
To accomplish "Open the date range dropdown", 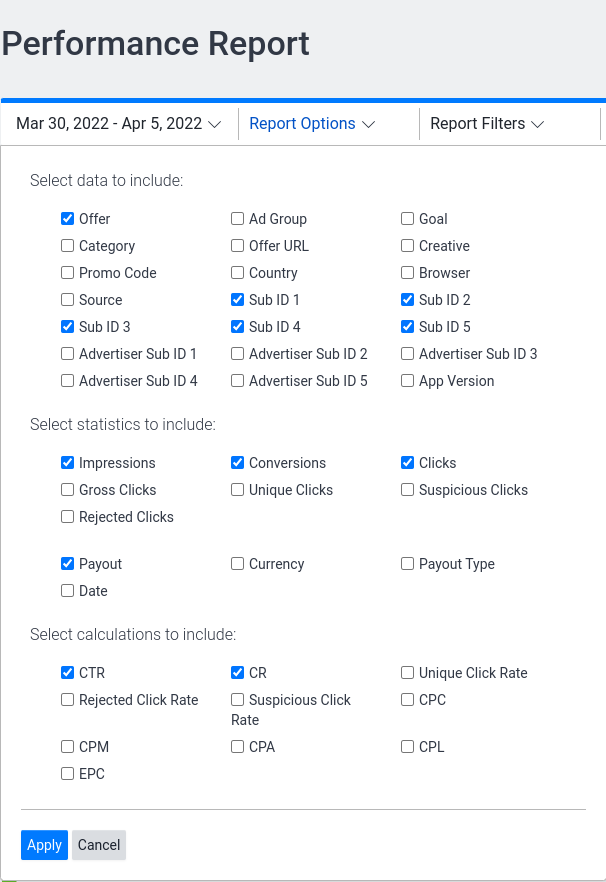I will [x=118, y=124].
